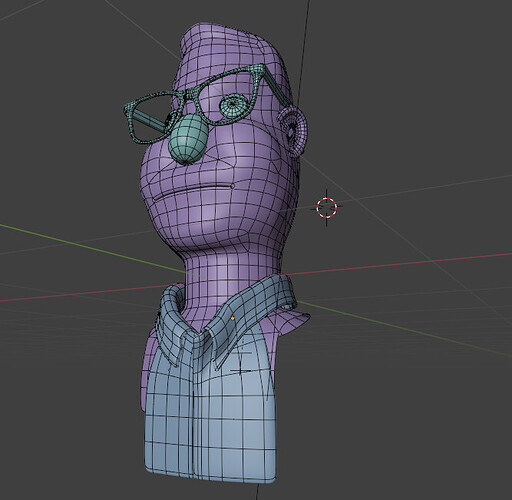This screenshot has width=512, height=500.
Task: Click the orange object origin dot
Action: (x=232, y=318)
